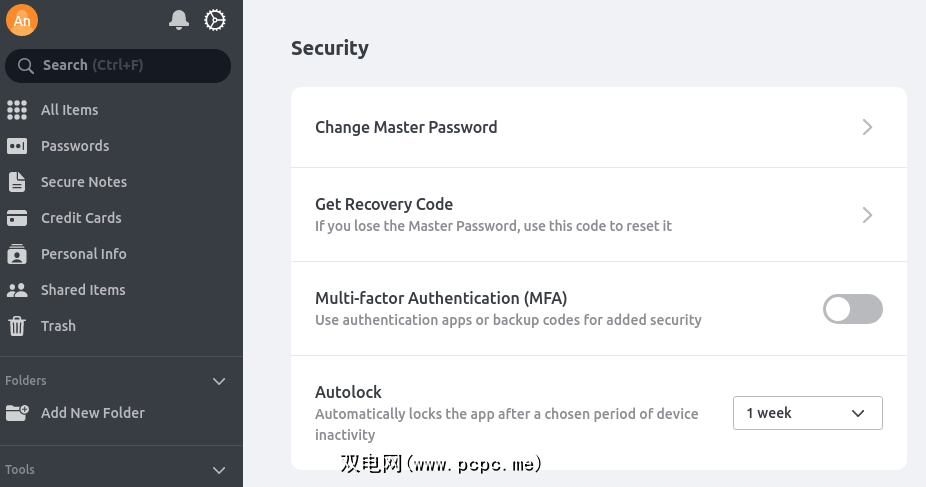Click the All Items grid icon
The image size is (926, 487).
tap(17, 110)
